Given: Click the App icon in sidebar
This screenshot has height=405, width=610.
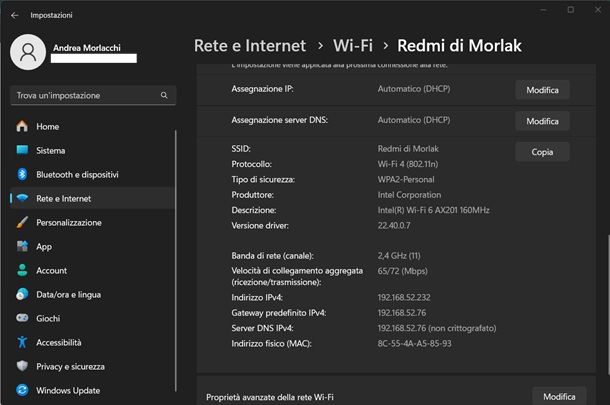Looking at the screenshot, I should coord(22,246).
